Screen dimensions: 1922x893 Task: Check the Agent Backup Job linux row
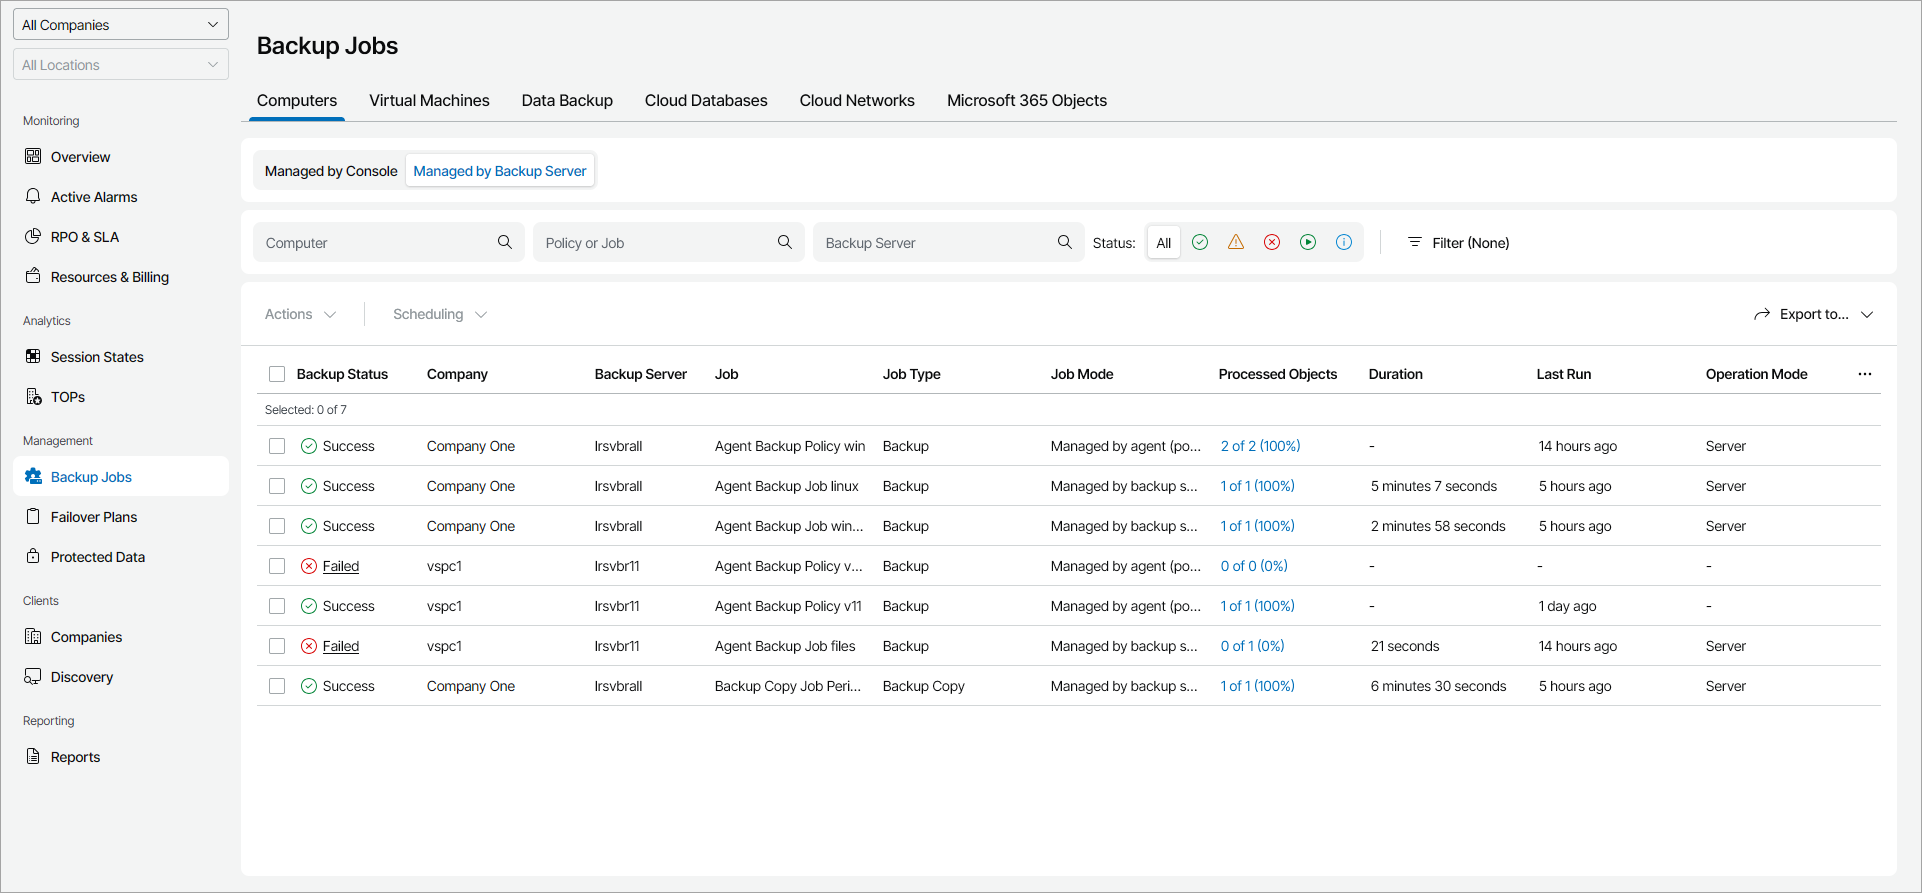tap(277, 486)
